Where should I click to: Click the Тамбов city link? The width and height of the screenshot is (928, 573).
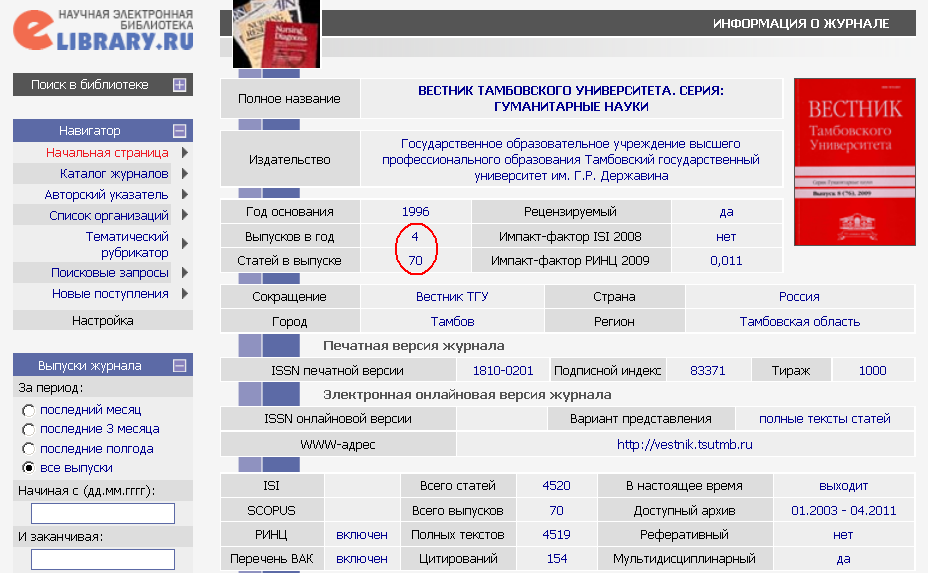(x=452, y=321)
